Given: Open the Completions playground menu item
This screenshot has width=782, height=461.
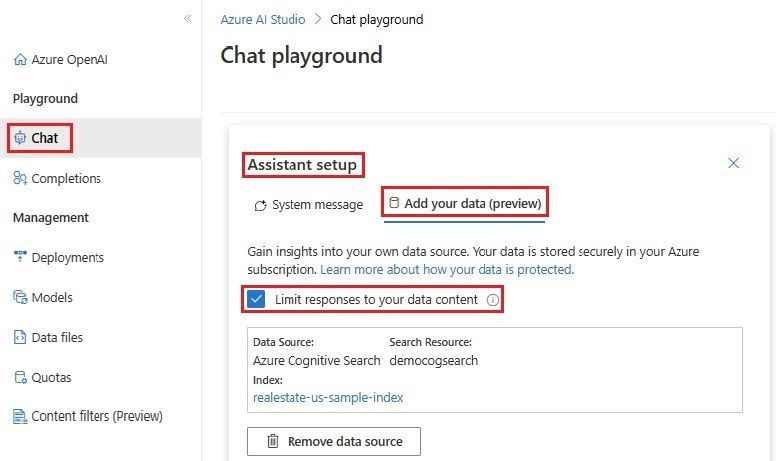Looking at the screenshot, I should [x=66, y=178].
